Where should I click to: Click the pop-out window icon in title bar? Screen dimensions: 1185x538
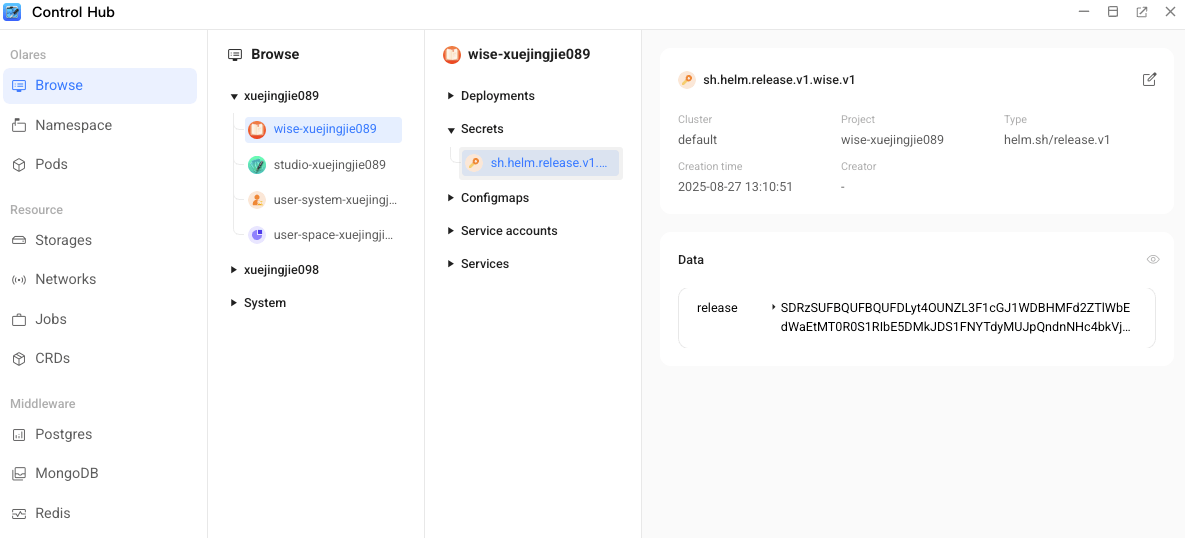coord(1141,12)
